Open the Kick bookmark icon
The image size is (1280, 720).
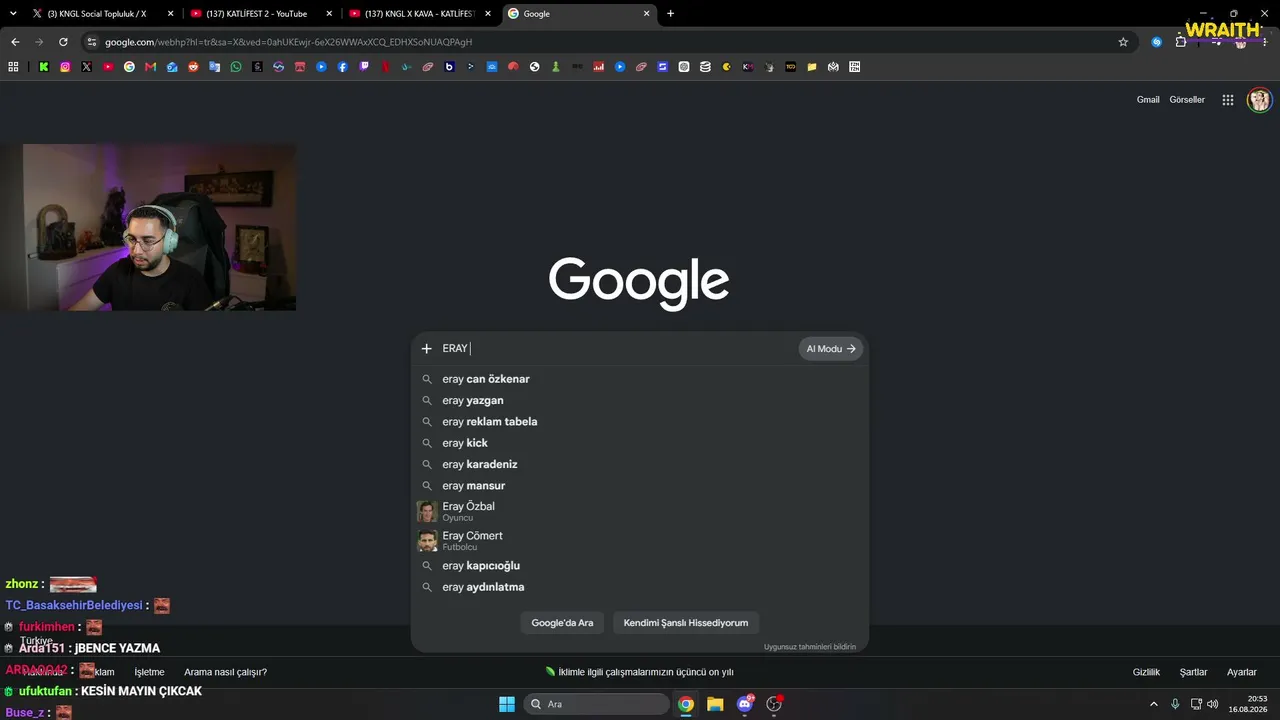click(x=44, y=67)
